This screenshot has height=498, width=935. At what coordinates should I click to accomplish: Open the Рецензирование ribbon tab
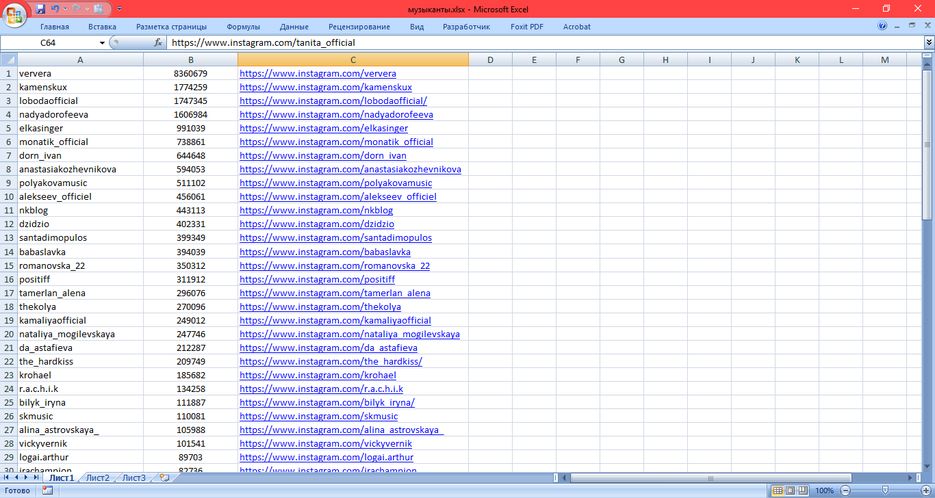[x=359, y=27]
